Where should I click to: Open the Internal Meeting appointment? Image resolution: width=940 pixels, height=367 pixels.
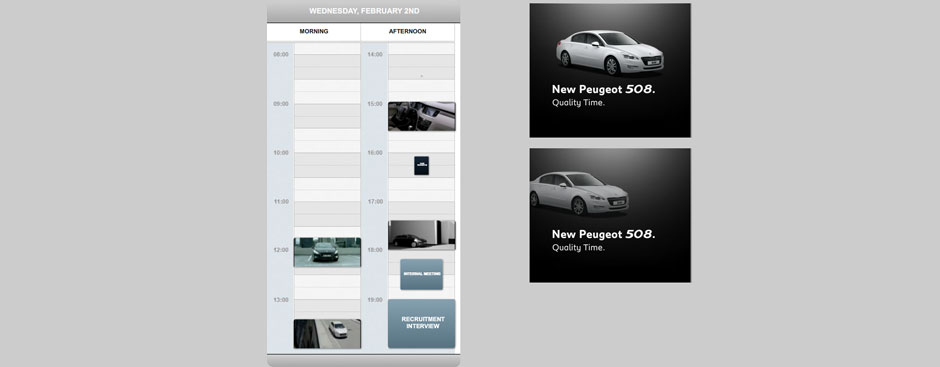point(421,274)
